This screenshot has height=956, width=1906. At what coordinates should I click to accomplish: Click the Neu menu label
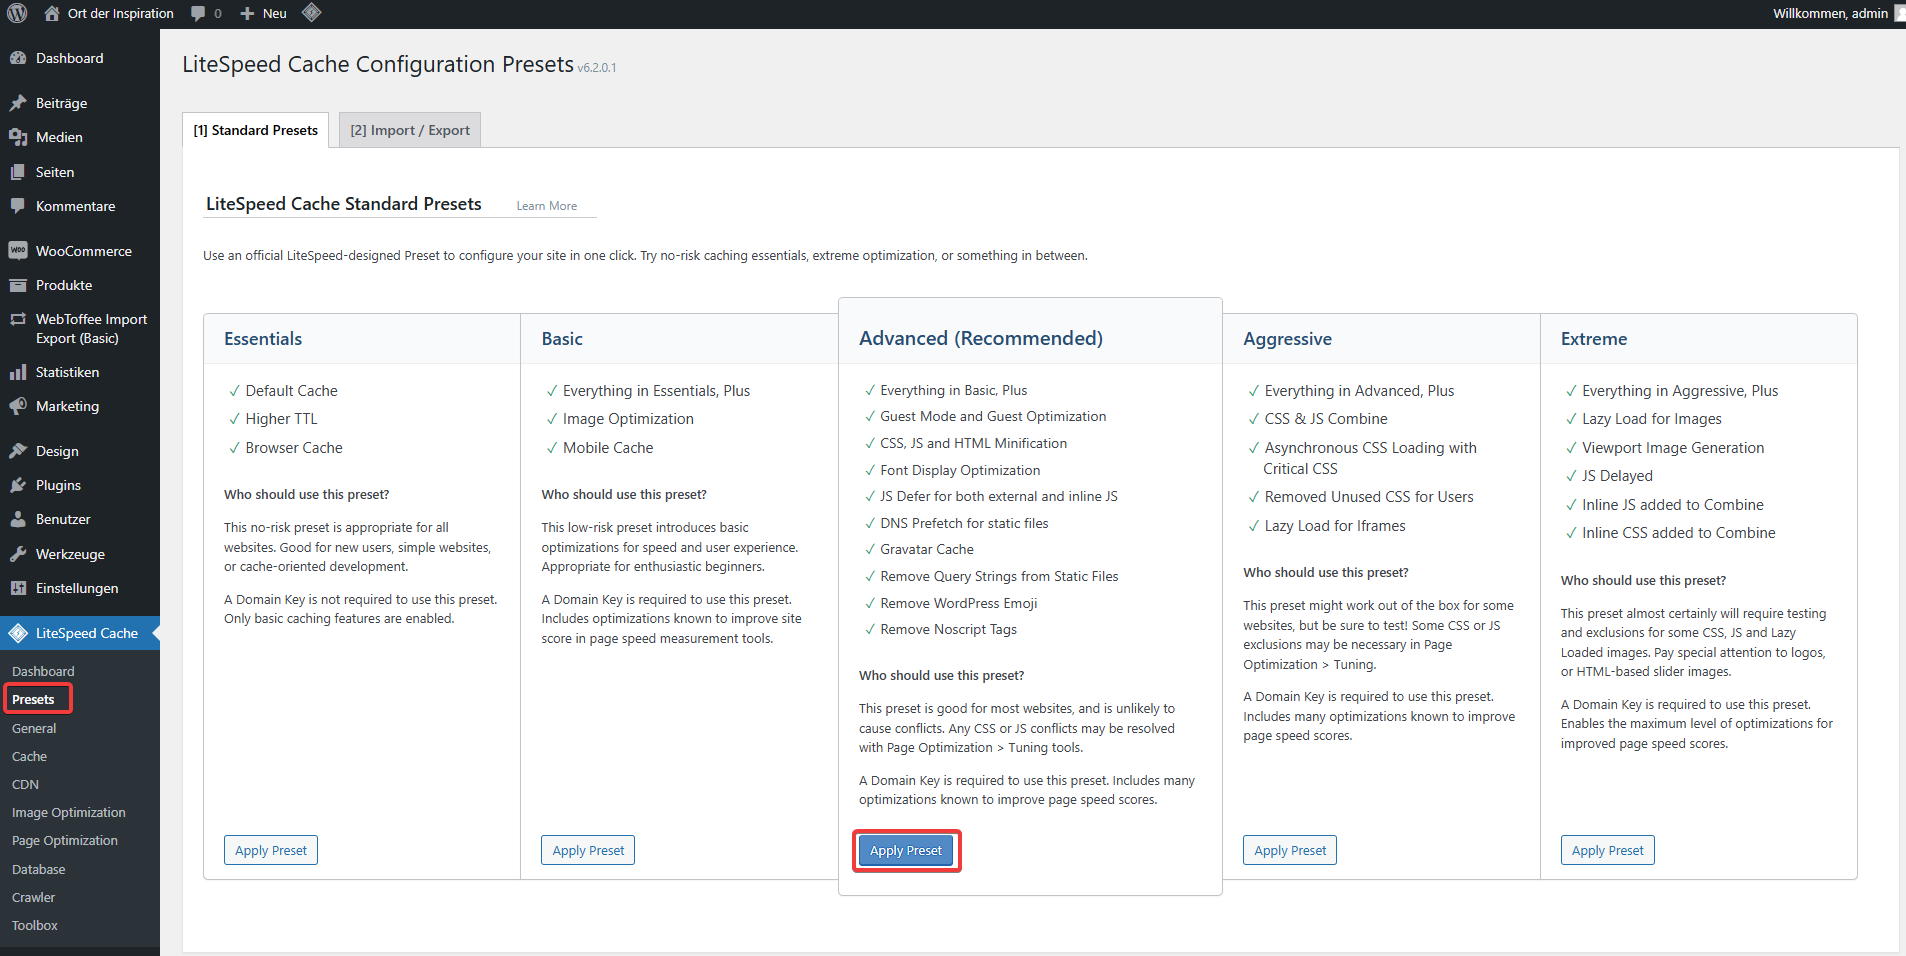coord(275,14)
